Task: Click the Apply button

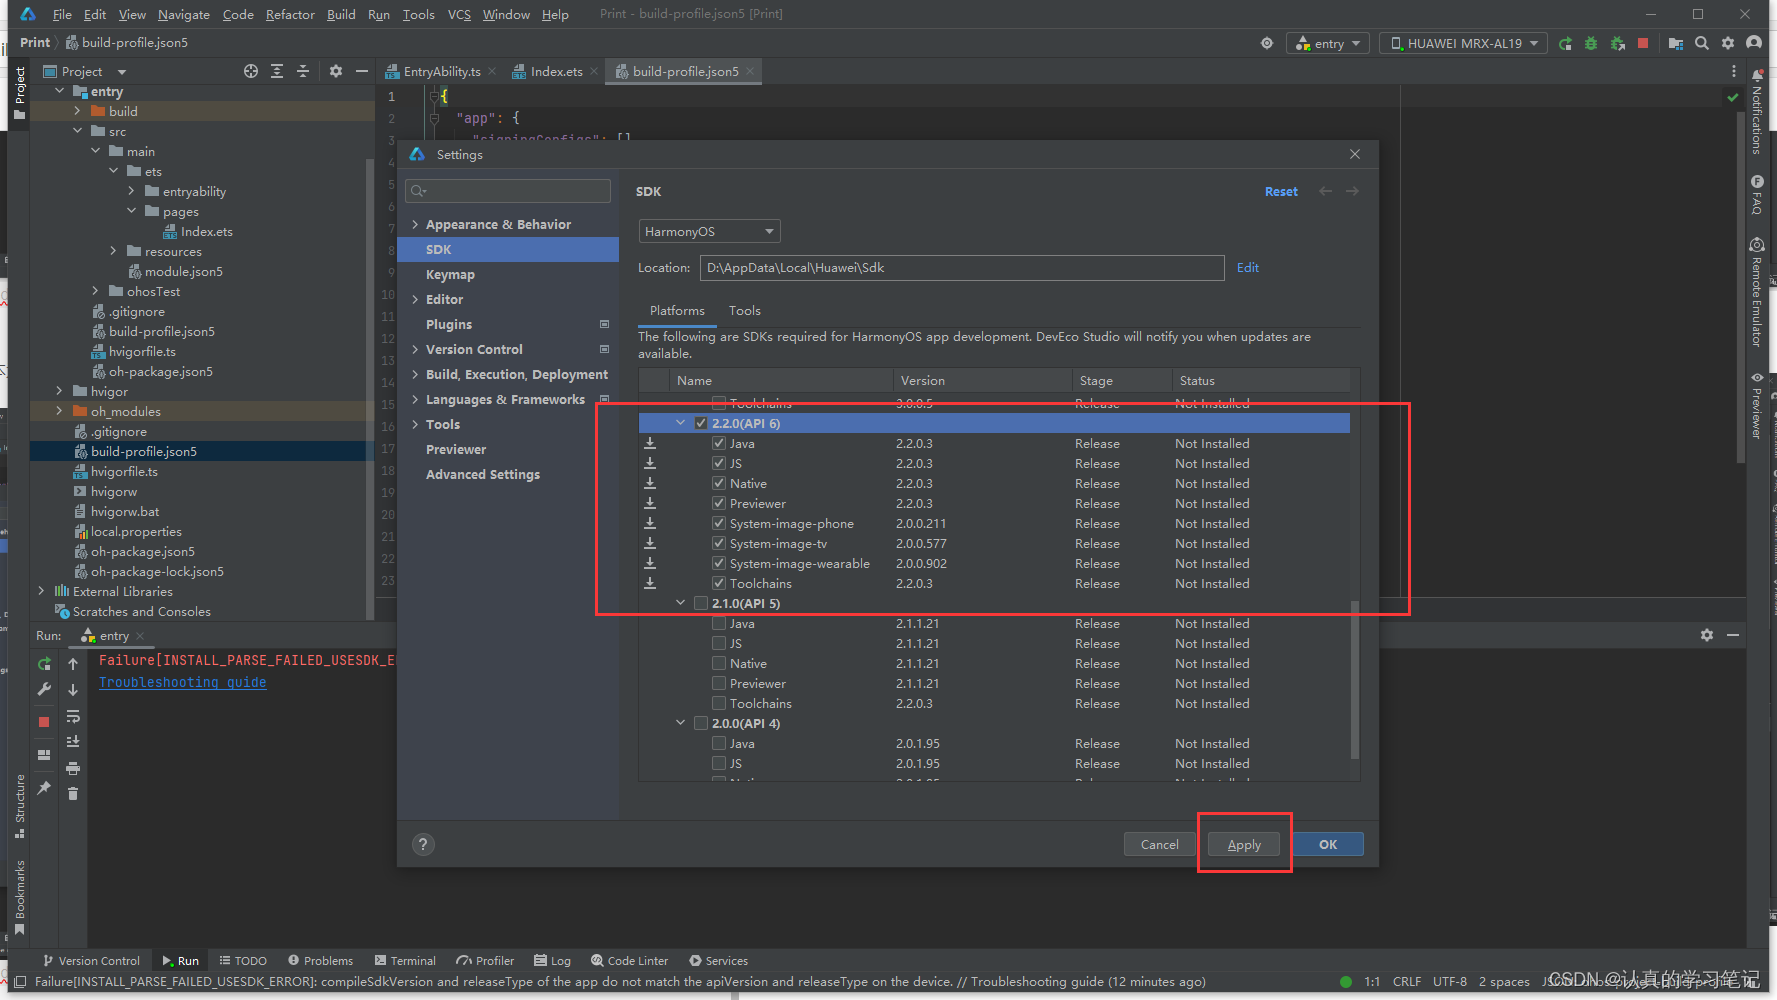Action: pyautogui.click(x=1244, y=844)
